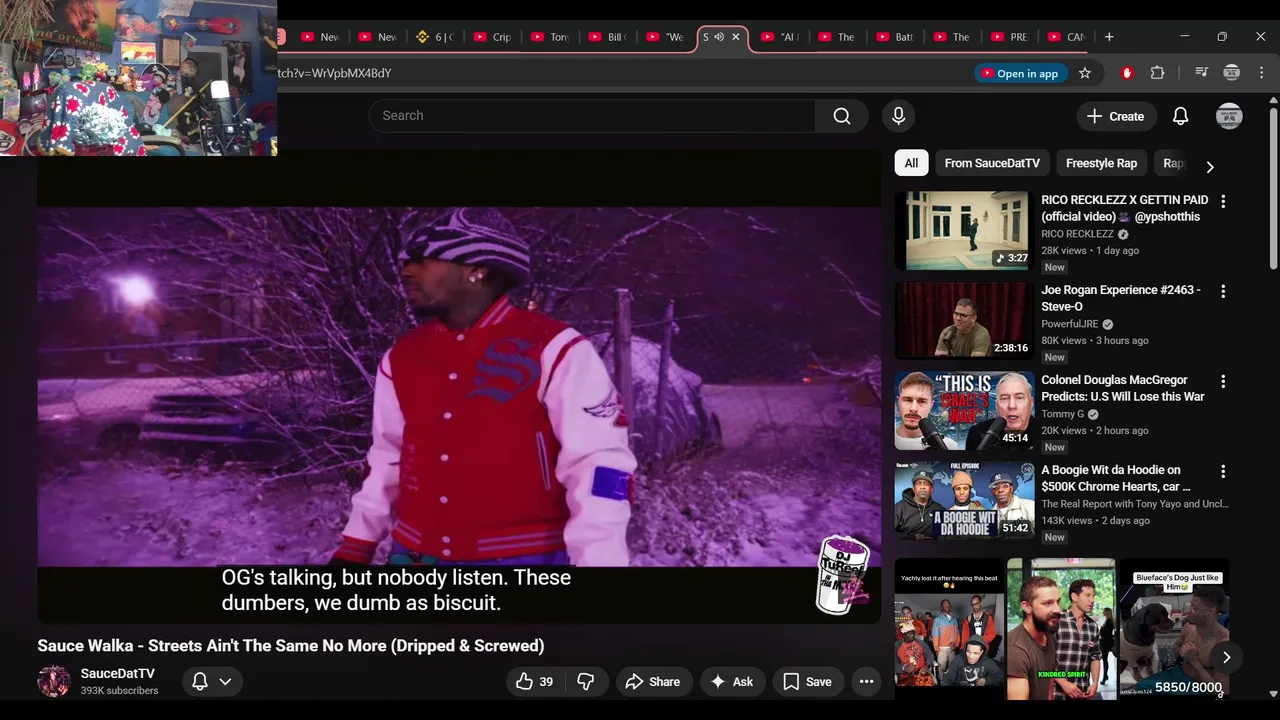Open Tommy G channel link

click(1062, 414)
